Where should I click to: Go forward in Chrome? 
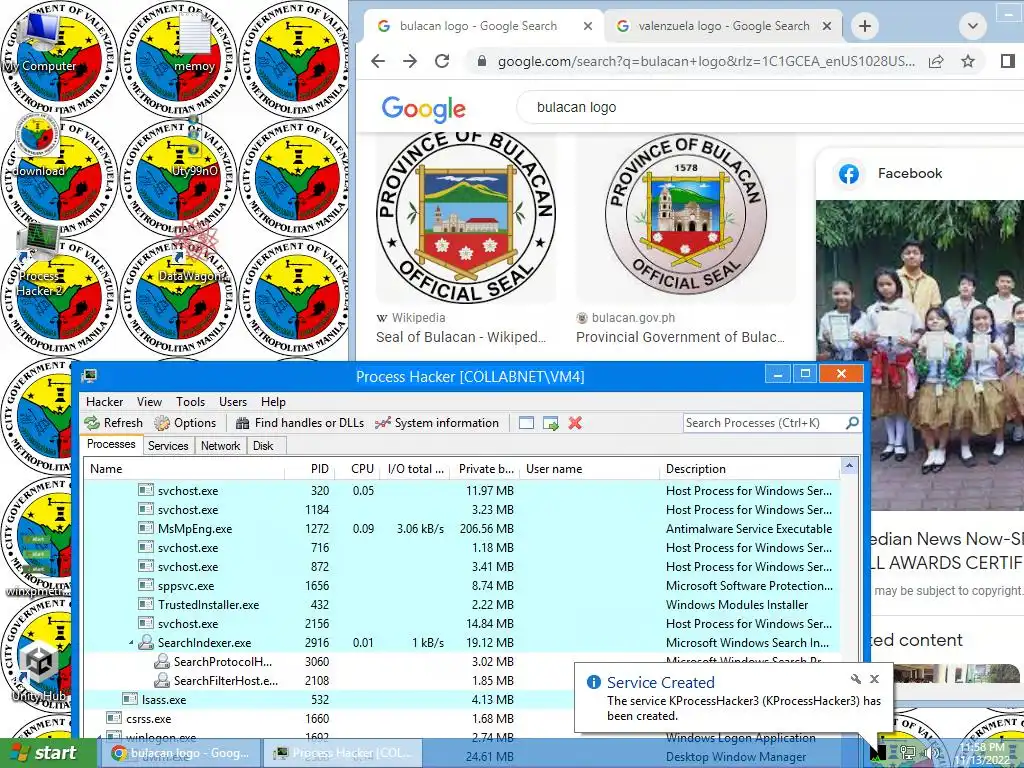coord(409,61)
